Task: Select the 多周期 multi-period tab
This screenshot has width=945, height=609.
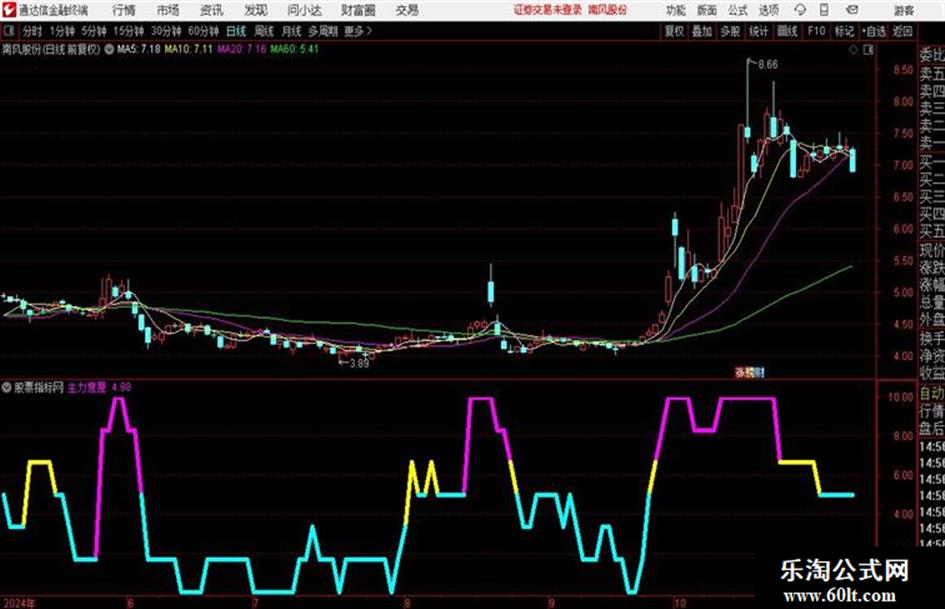Action: 323,31
